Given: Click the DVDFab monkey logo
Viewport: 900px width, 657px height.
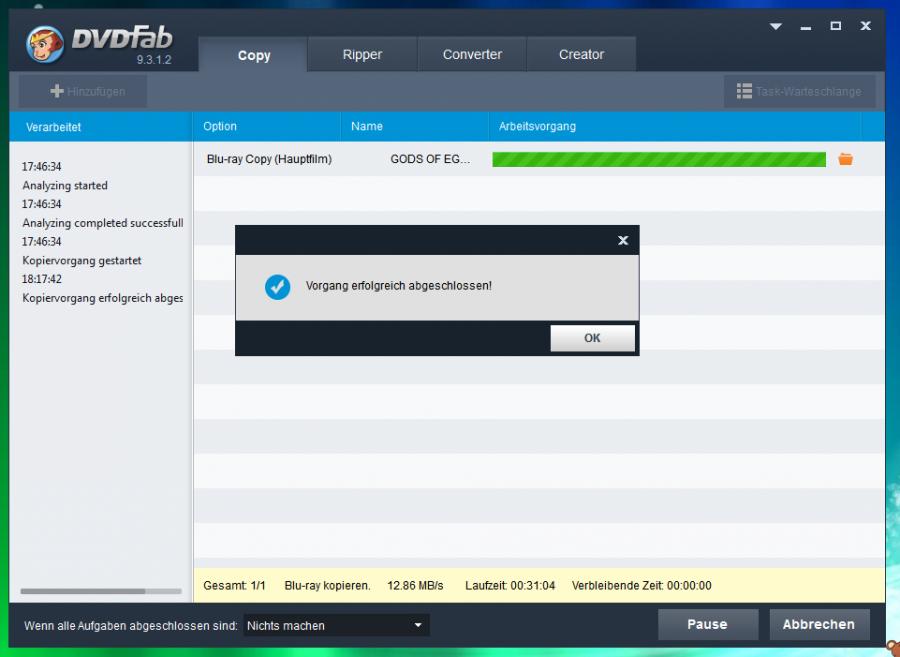Looking at the screenshot, I should coord(46,43).
